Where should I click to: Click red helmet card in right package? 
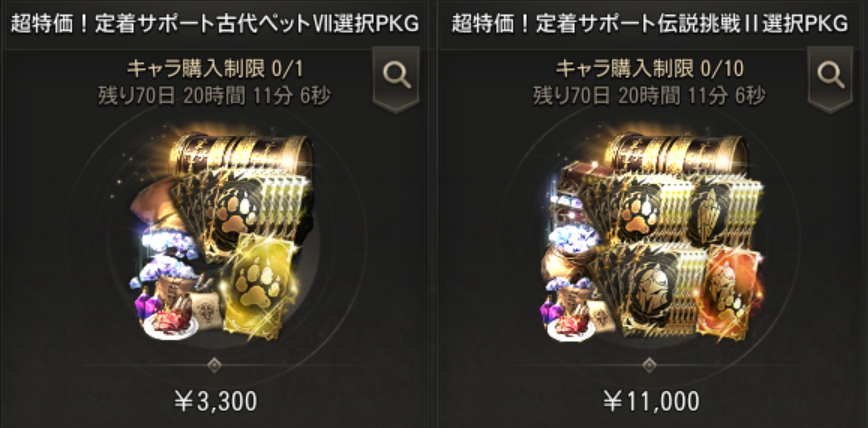coord(728,291)
